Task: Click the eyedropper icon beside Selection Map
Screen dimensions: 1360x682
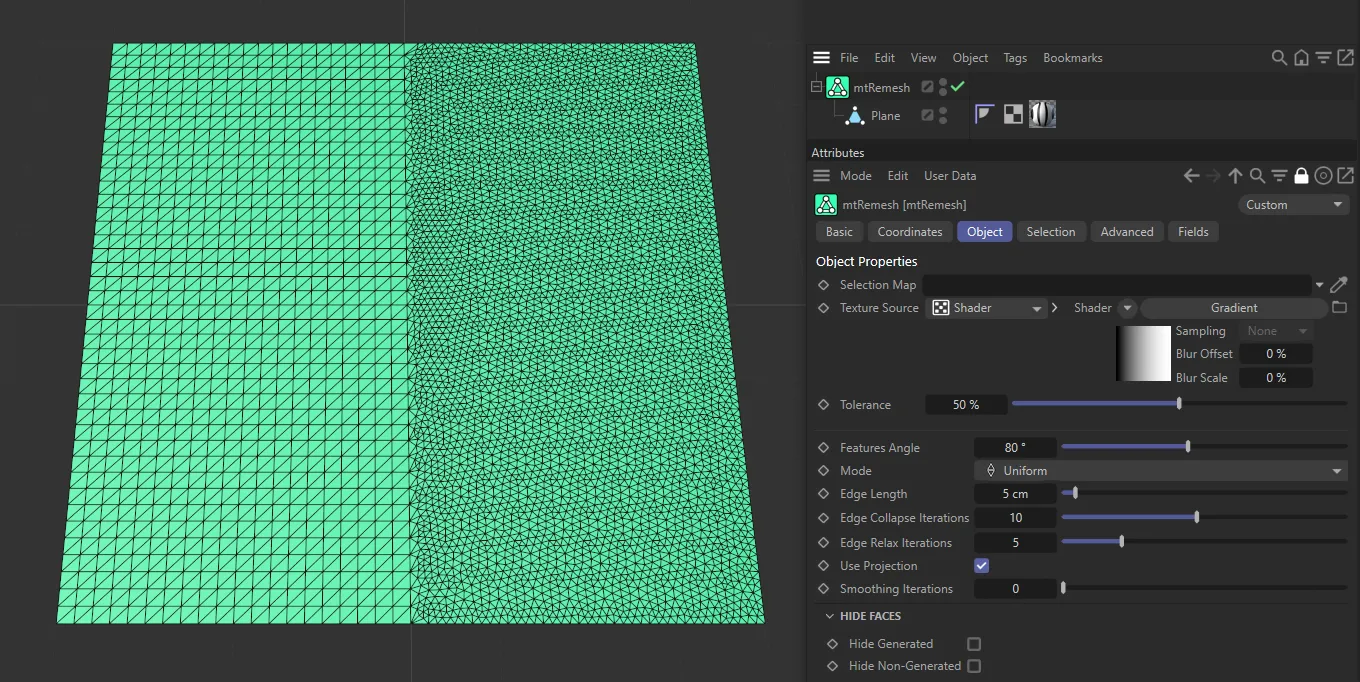Action: click(1339, 284)
